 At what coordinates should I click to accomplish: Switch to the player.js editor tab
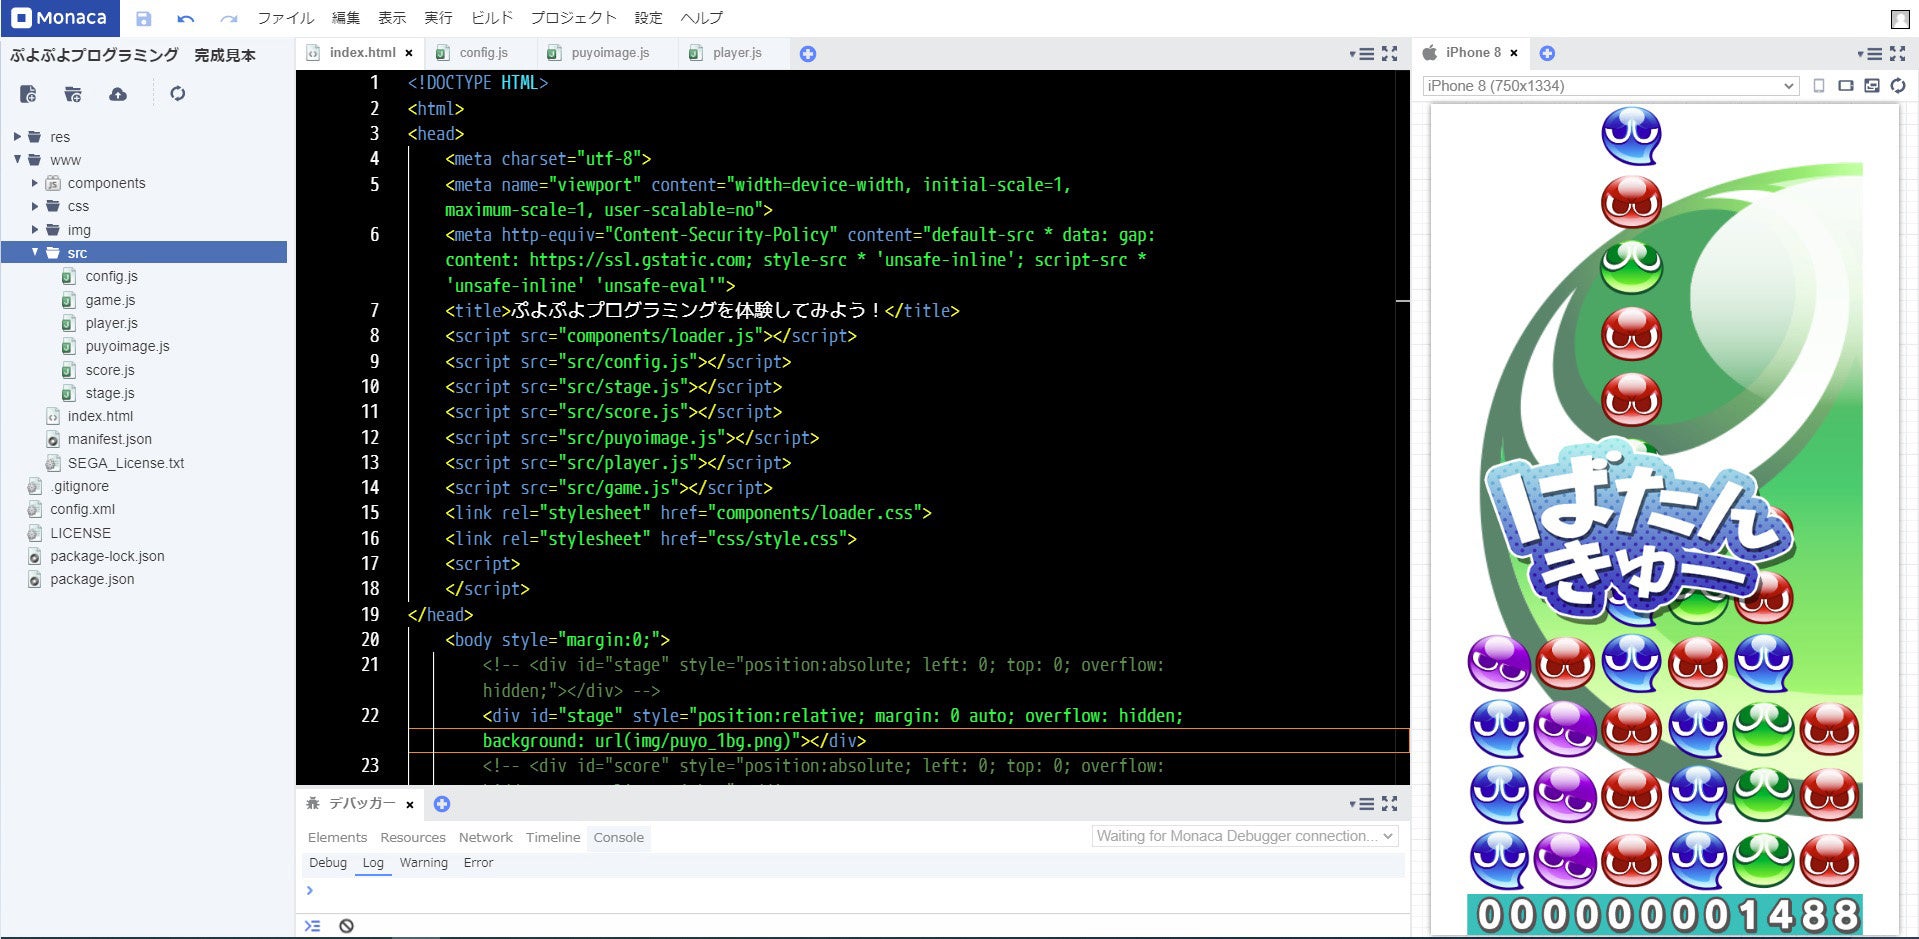click(x=736, y=53)
